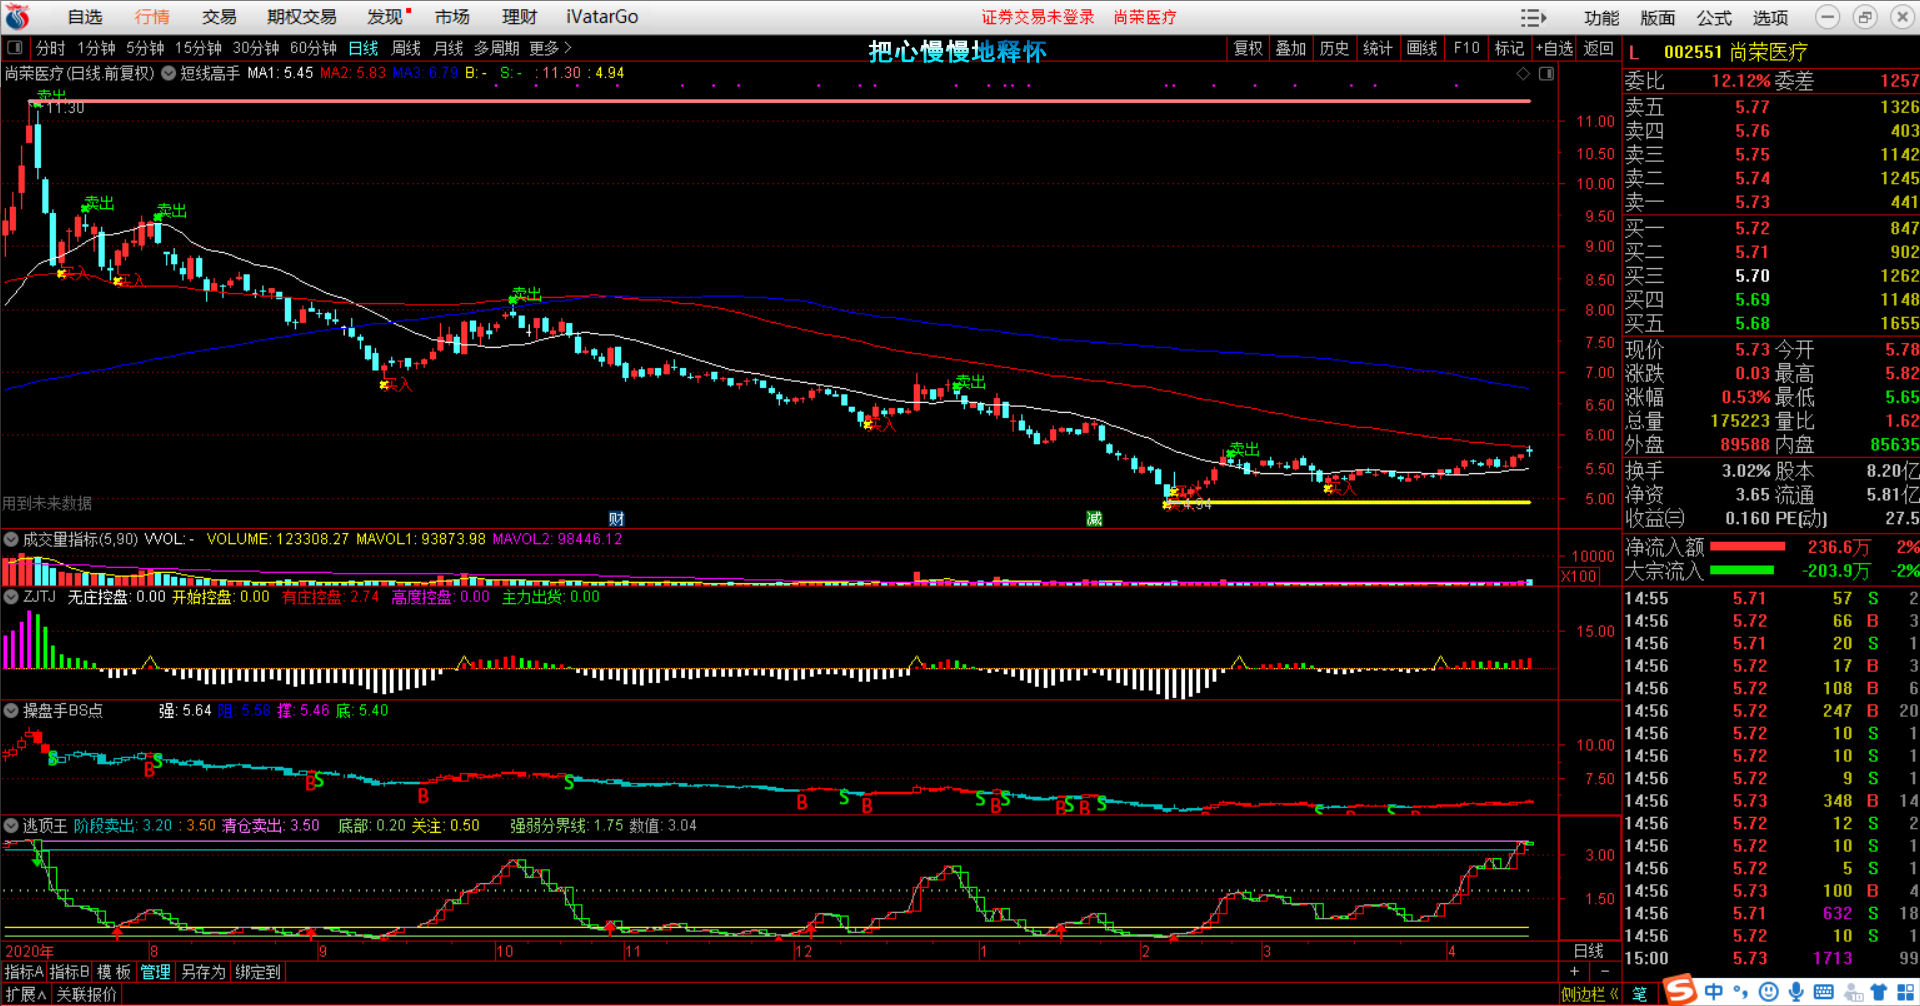This screenshot has height=1006, width=1920.
Task: Open Sogou soft keyboard icon
Action: coord(1823,992)
